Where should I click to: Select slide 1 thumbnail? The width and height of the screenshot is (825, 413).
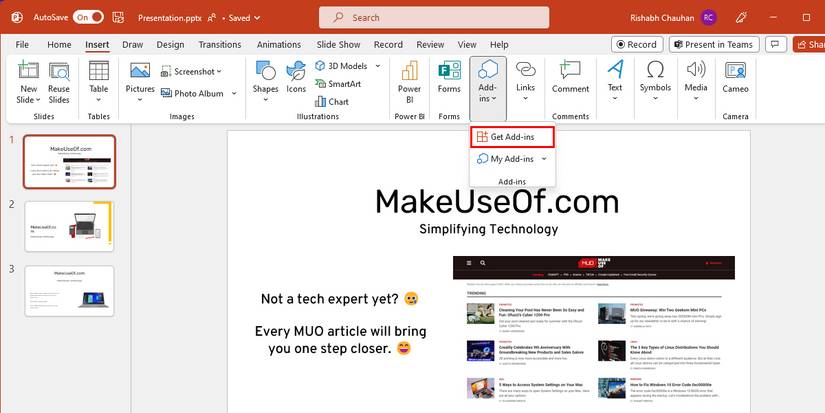69,162
